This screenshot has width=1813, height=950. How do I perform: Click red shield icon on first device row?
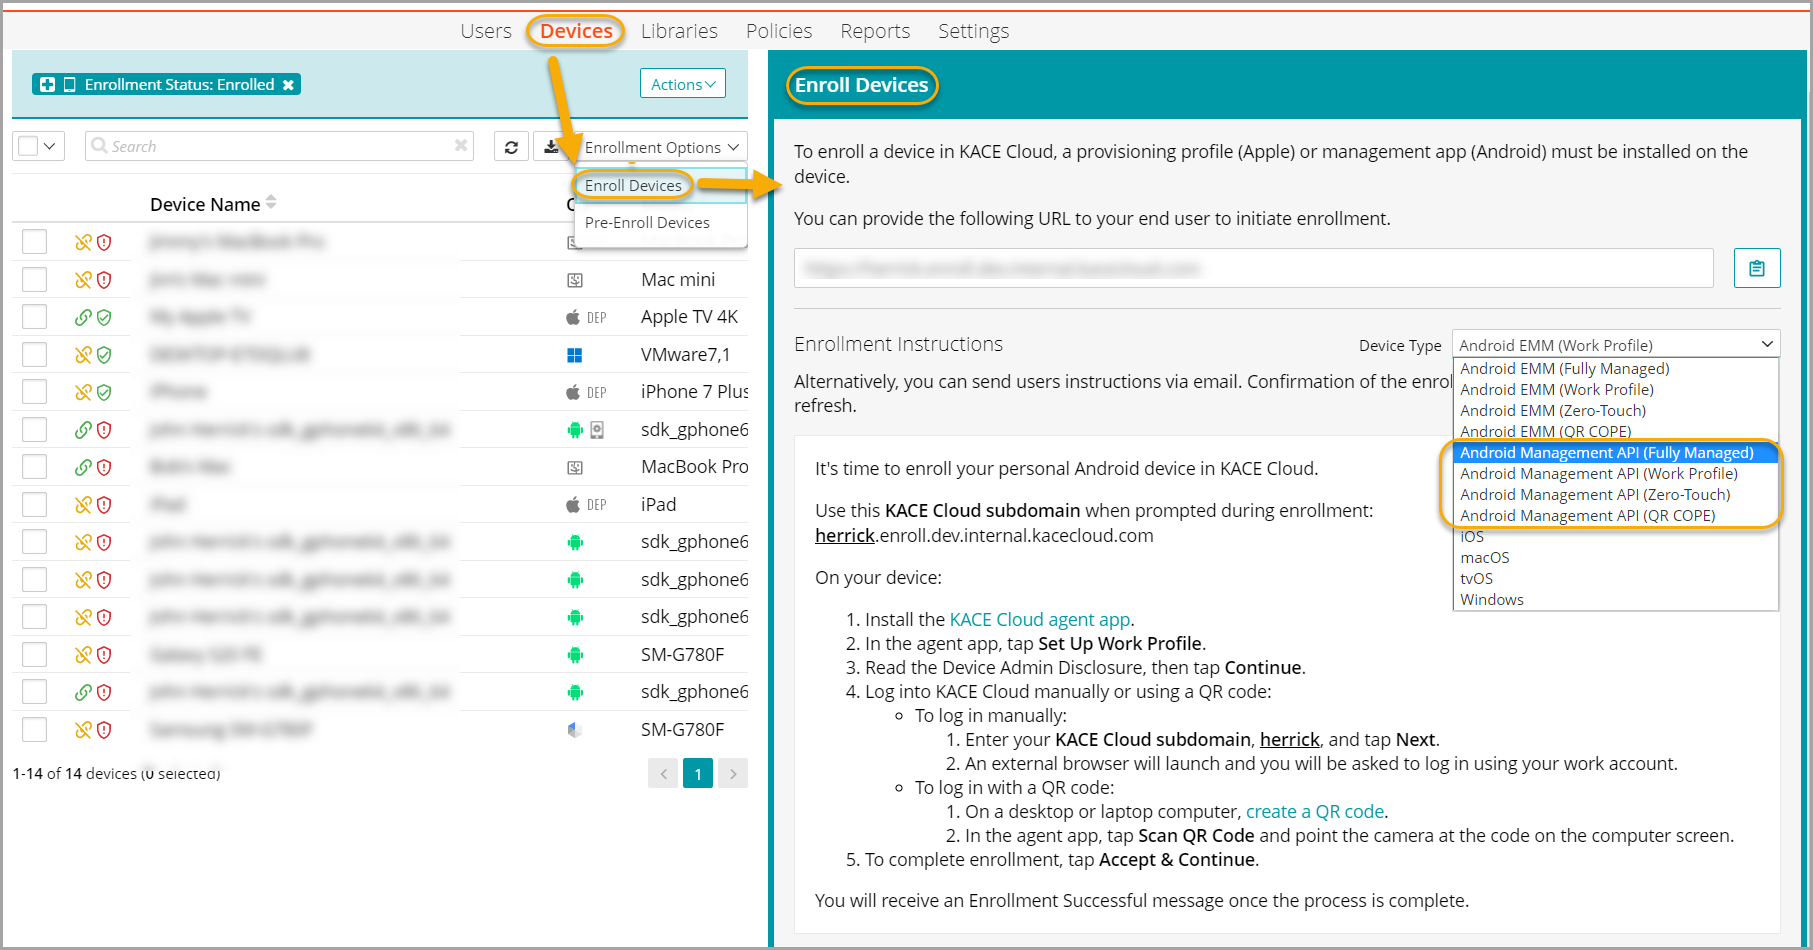click(x=104, y=242)
